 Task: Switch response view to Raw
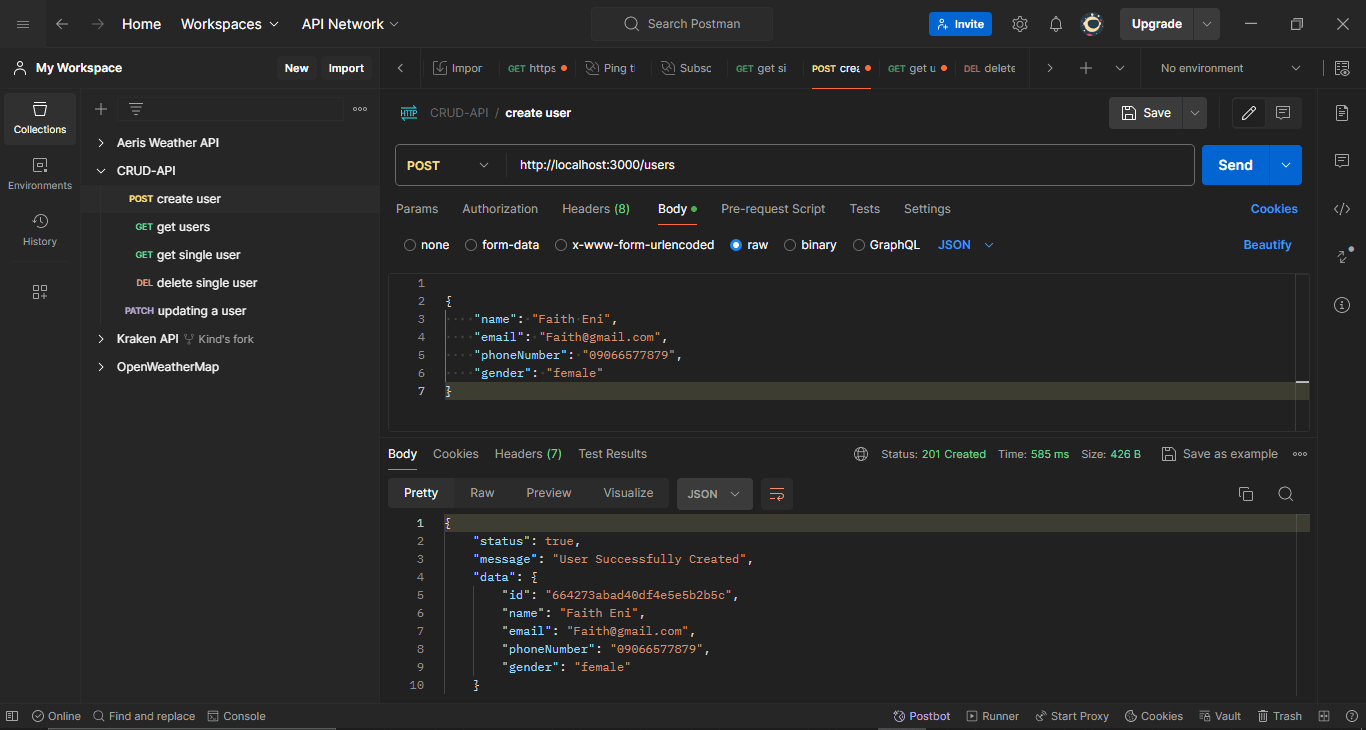coord(482,493)
